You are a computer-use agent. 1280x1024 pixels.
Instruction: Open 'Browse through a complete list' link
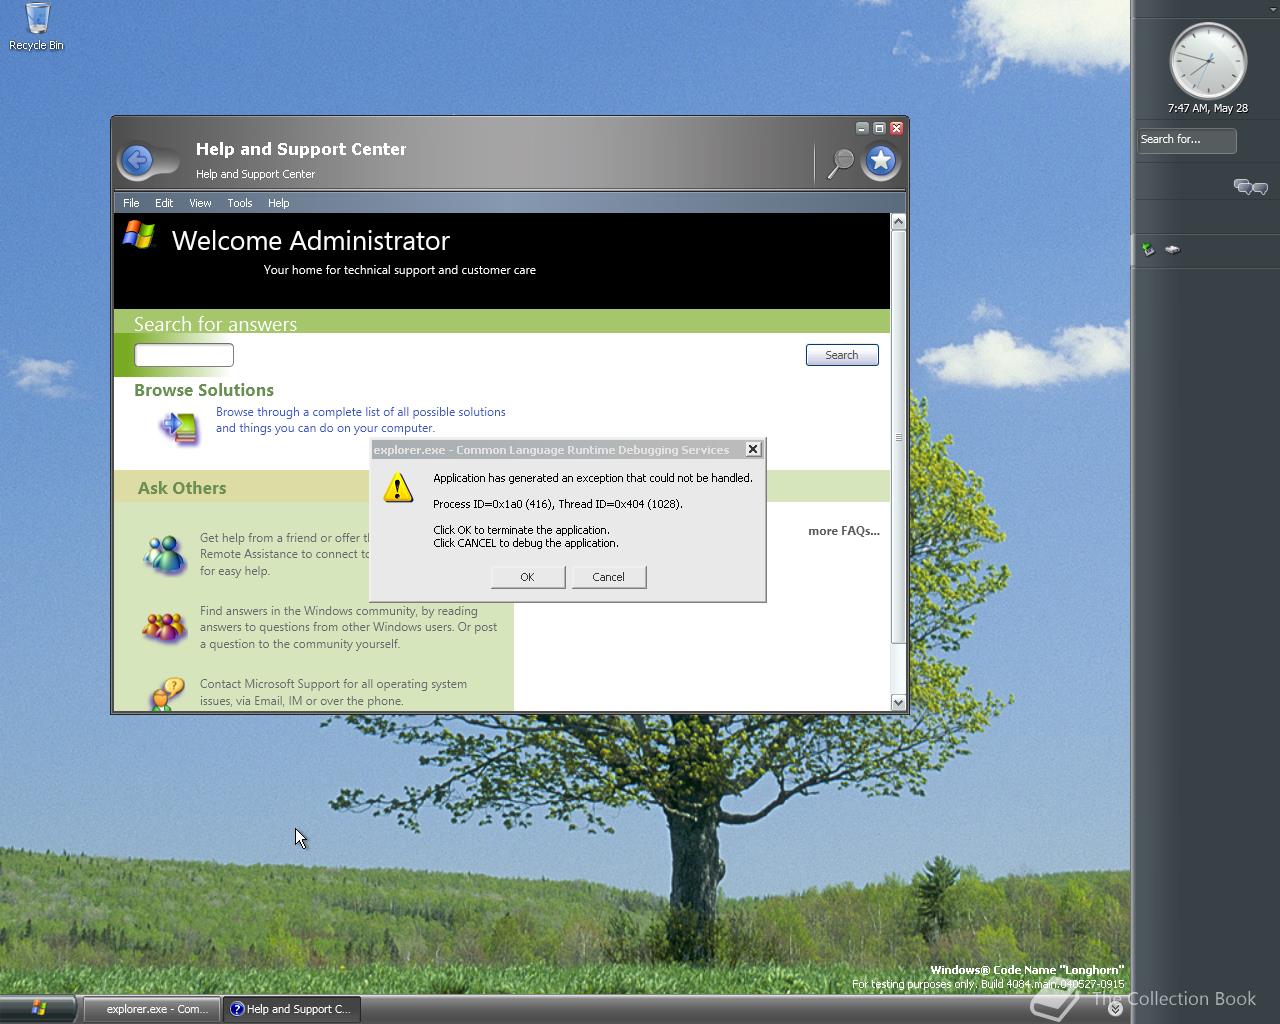[361, 420]
